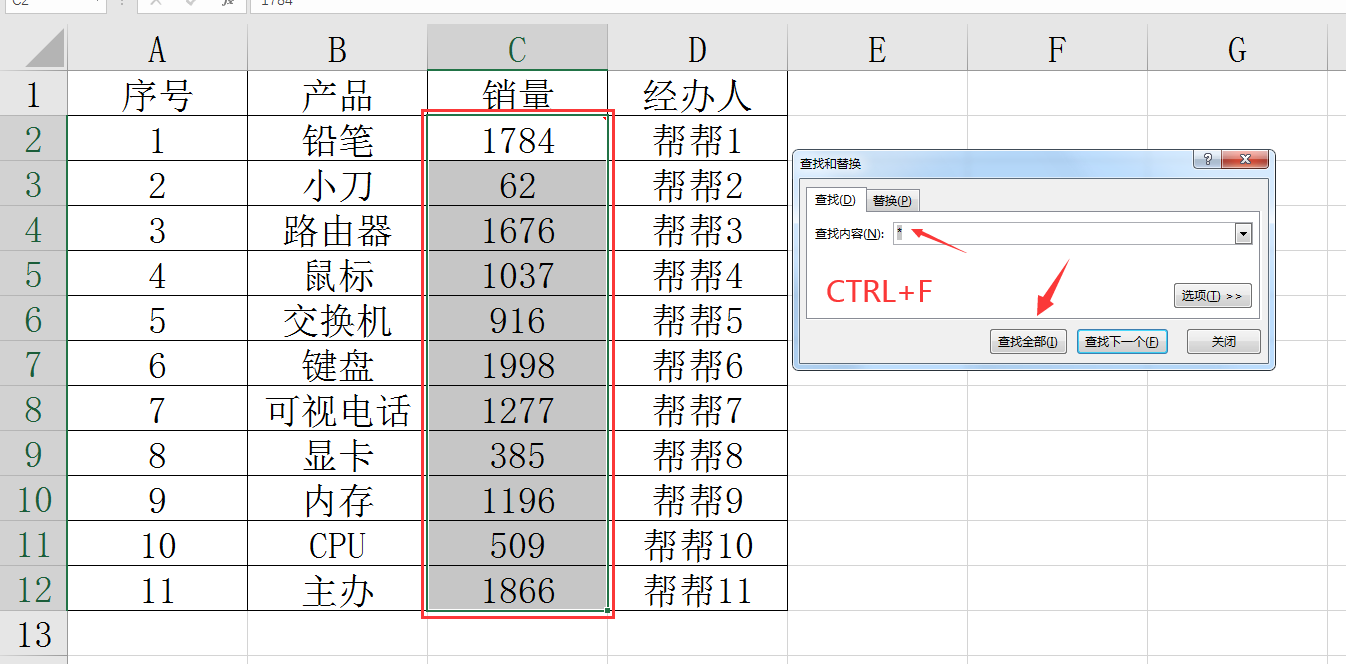Close the Find and Replace dialog via X

[1246, 160]
